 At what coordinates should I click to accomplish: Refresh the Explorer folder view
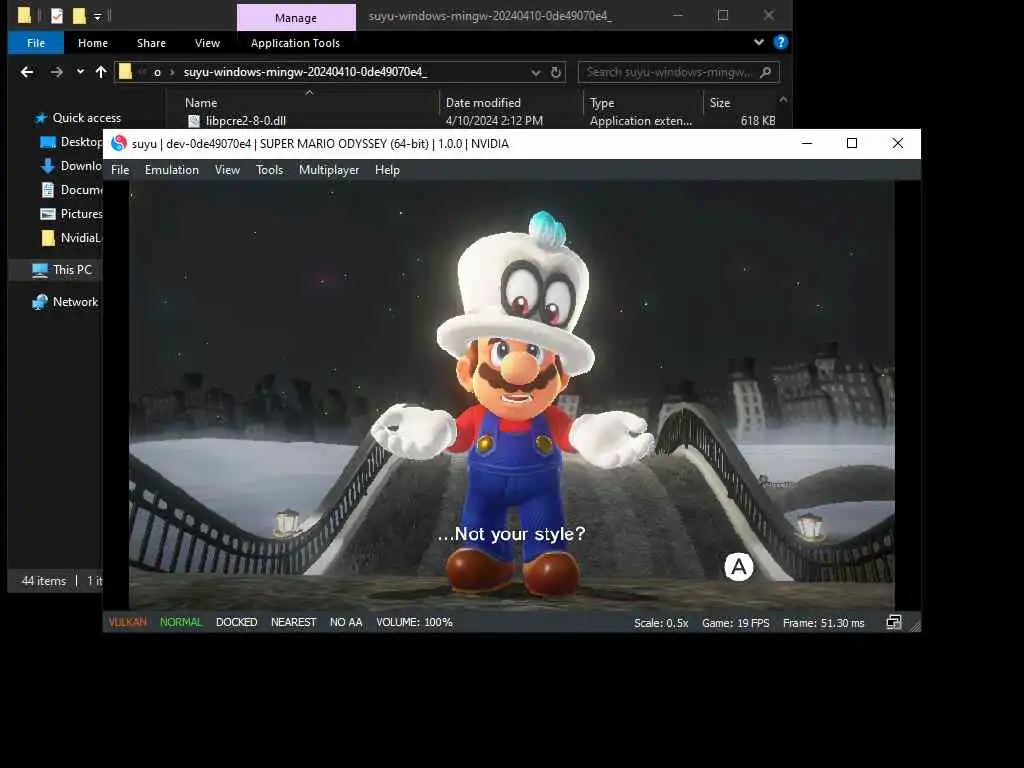556,72
